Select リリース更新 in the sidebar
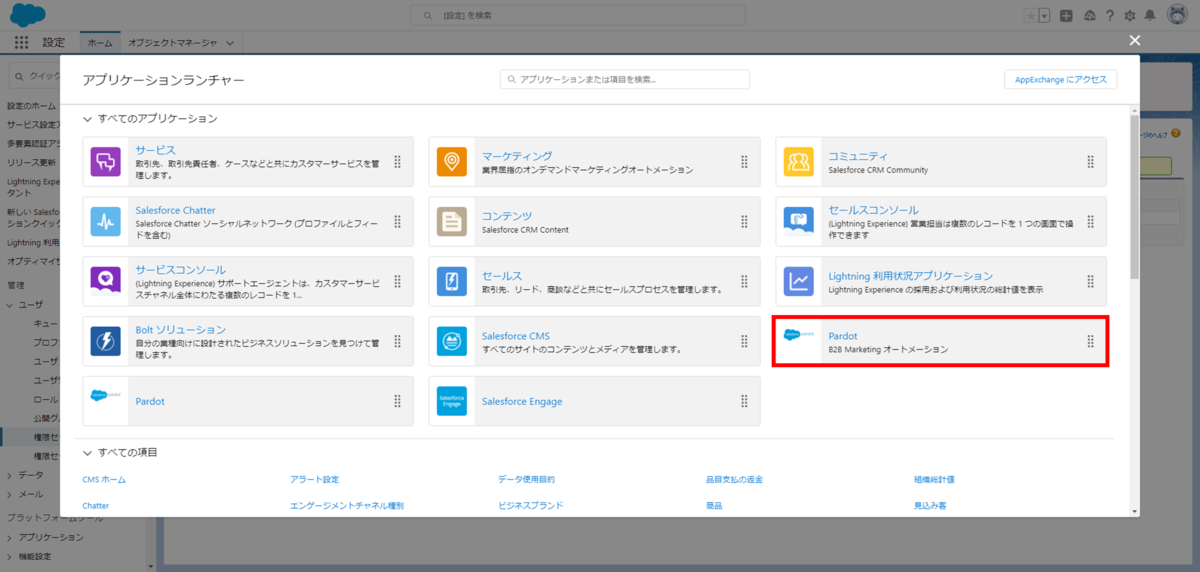Viewport: 1200px width, 572px height. coord(31,162)
